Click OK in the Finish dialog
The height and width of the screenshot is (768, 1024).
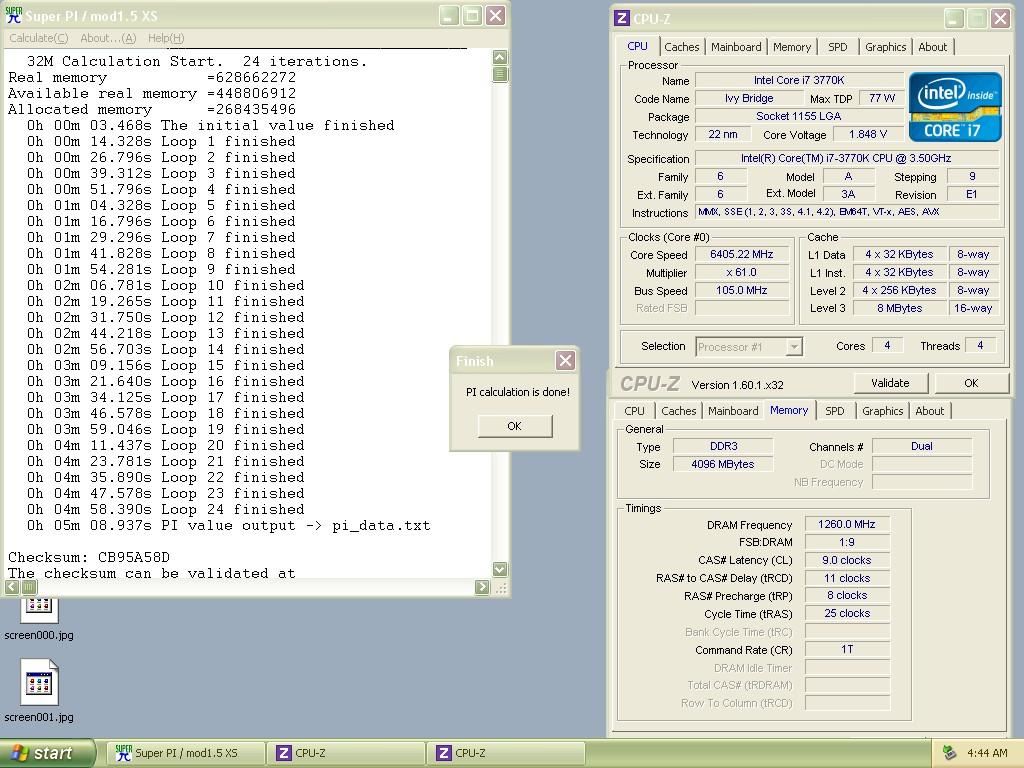tap(515, 426)
